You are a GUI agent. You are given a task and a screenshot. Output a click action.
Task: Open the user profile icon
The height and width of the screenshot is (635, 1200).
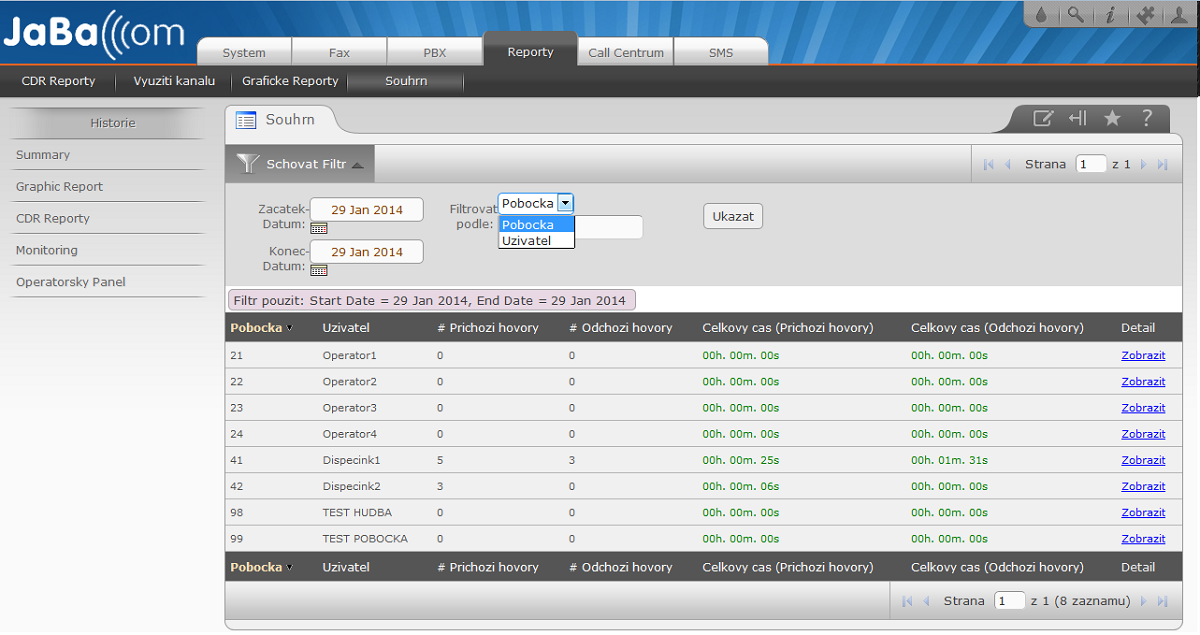point(1180,14)
